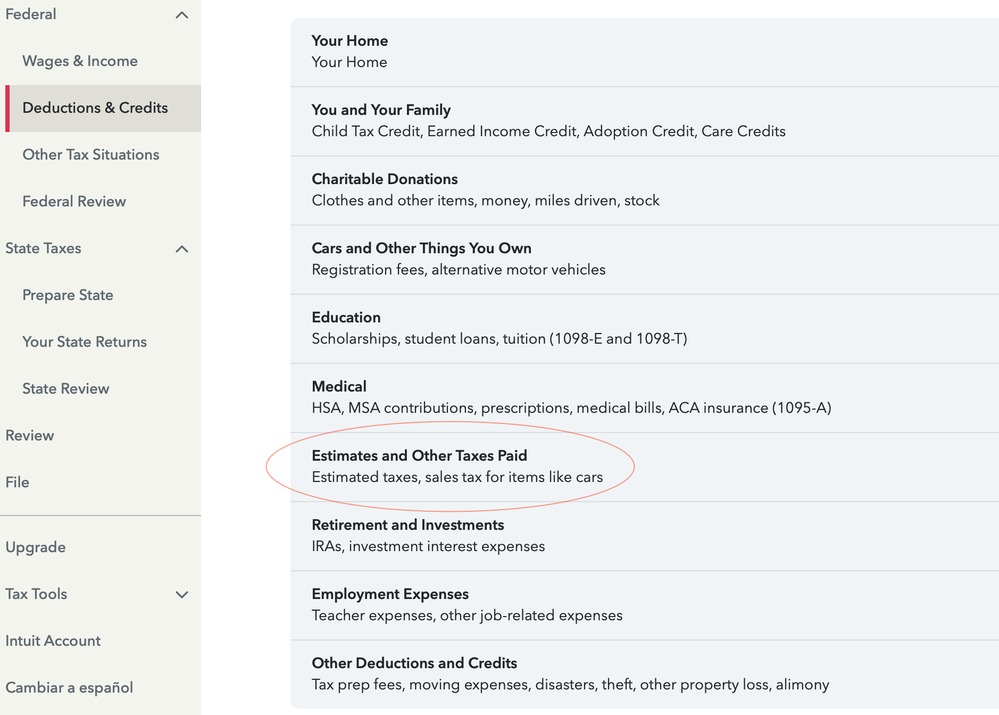Open Intuit Account from sidebar
Image resolution: width=999 pixels, height=715 pixels.
point(53,641)
